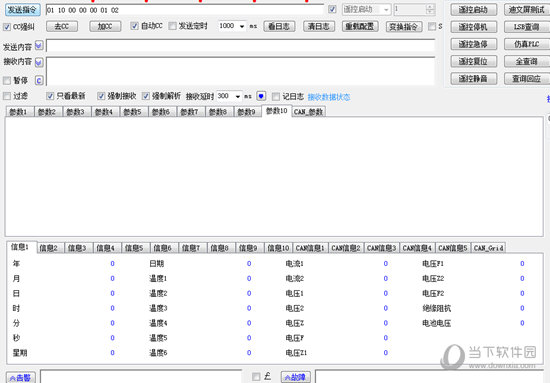
Task: Switch to the 参数5 tab
Action: click(x=133, y=112)
